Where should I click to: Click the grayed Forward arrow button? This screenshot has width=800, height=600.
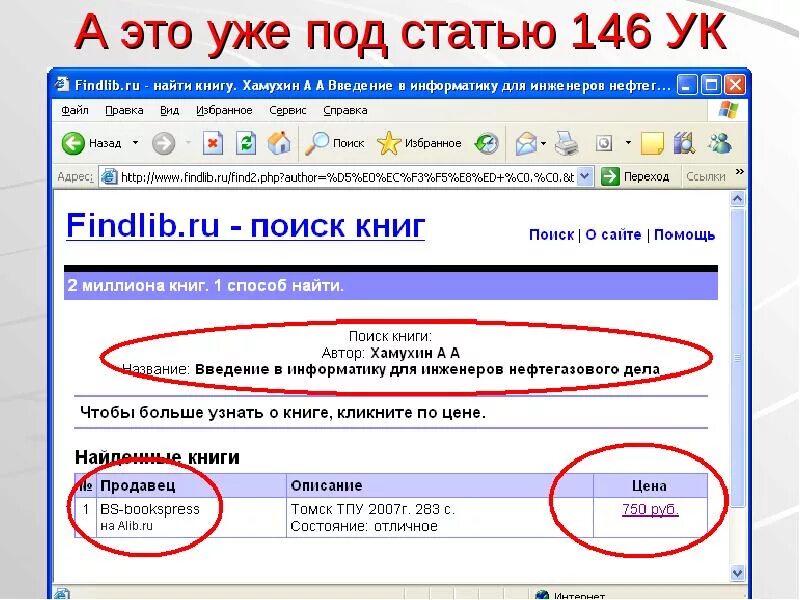pyautogui.click(x=163, y=143)
